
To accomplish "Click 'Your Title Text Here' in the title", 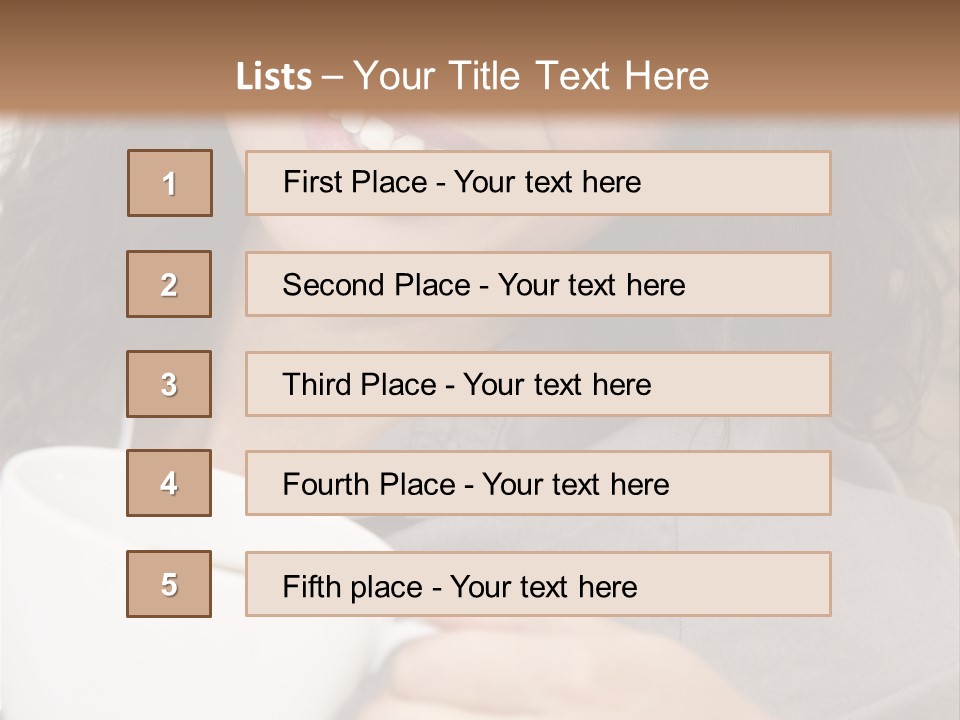I will coord(531,77).
